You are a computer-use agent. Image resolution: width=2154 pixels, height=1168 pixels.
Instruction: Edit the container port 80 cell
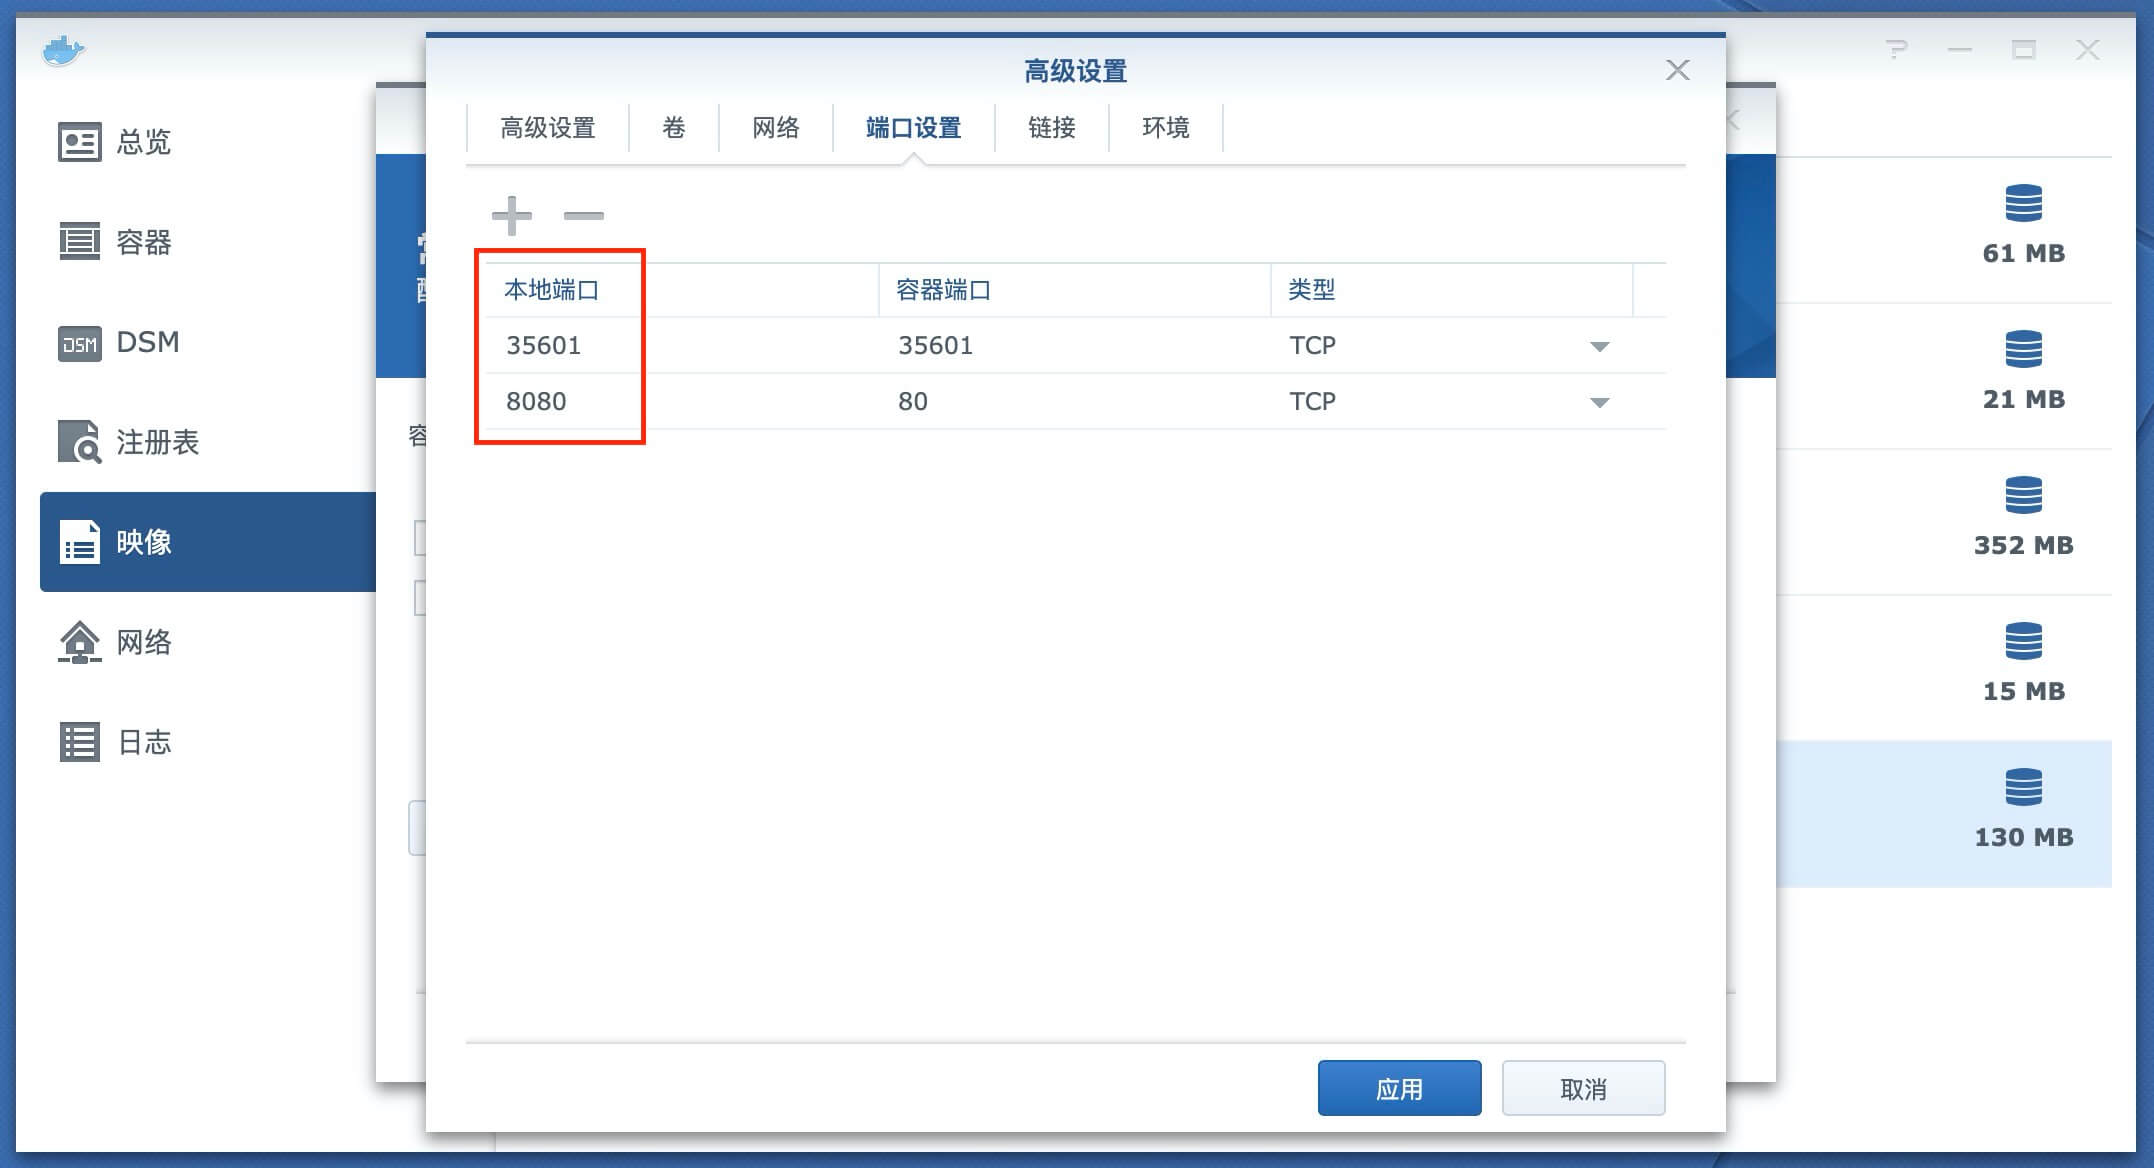(912, 401)
